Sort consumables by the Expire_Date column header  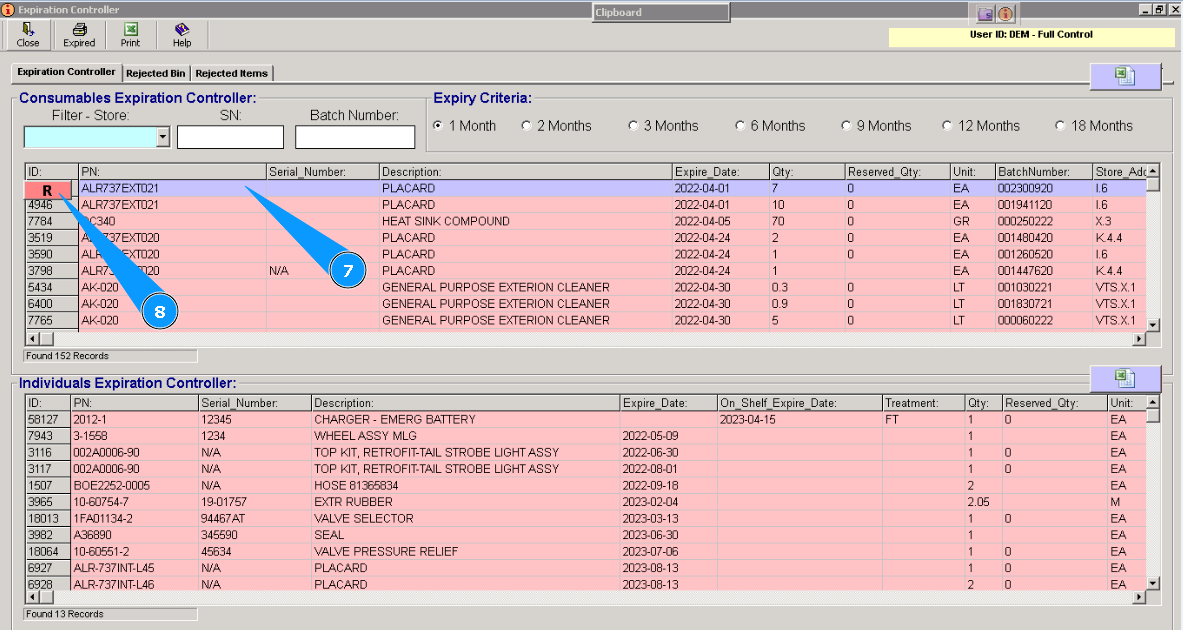719,172
